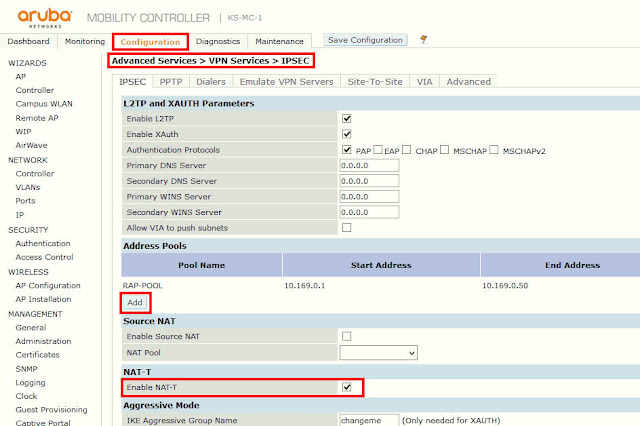Open the Controller wizard link
Viewport: 640px width, 426px height.
(x=35, y=90)
